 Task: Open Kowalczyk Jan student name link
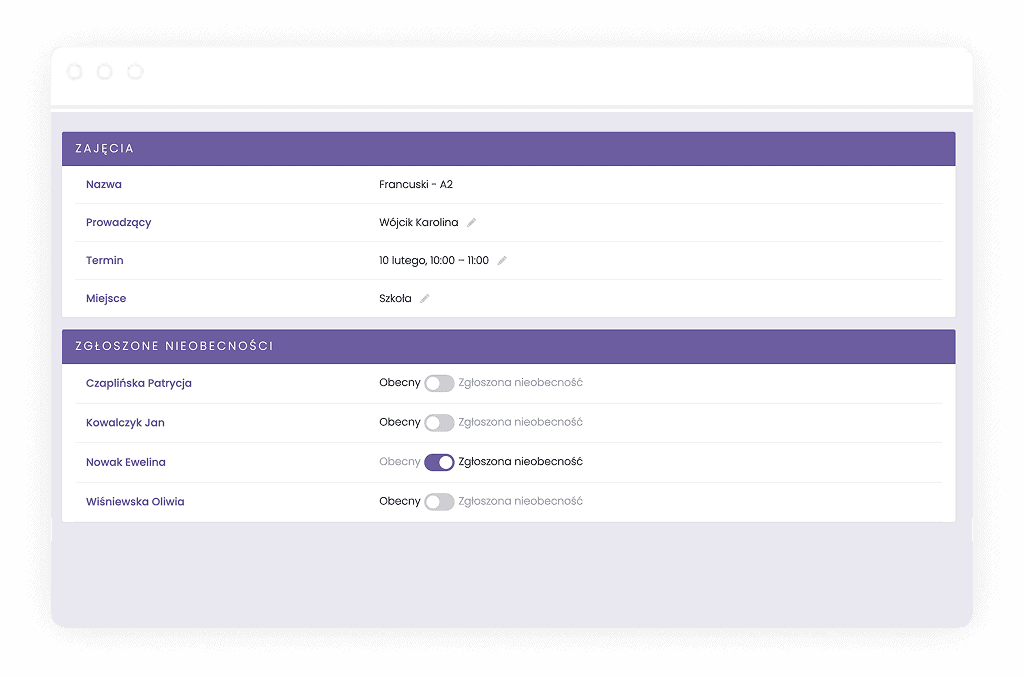(125, 423)
